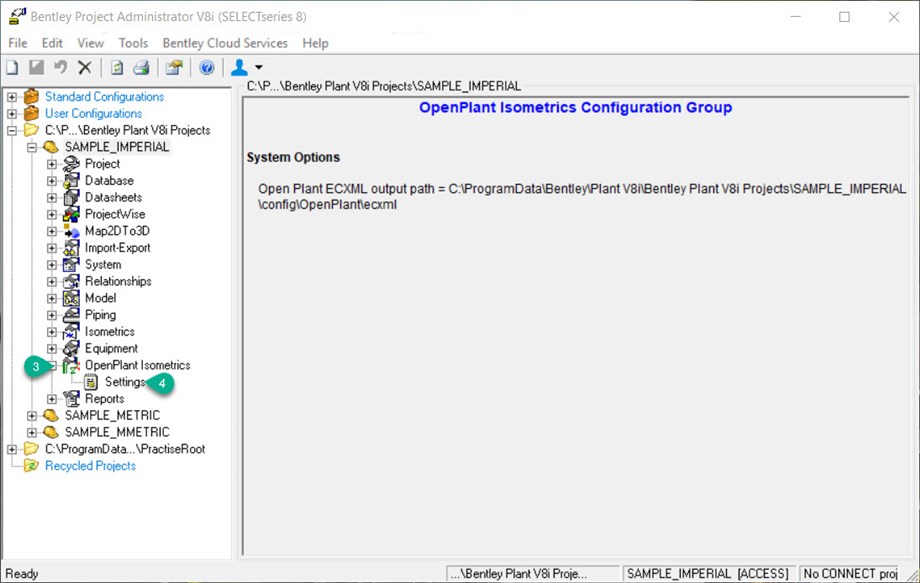Open the Bentley Cloud Services menu
The image size is (920, 583).
(x=224, y=43)
